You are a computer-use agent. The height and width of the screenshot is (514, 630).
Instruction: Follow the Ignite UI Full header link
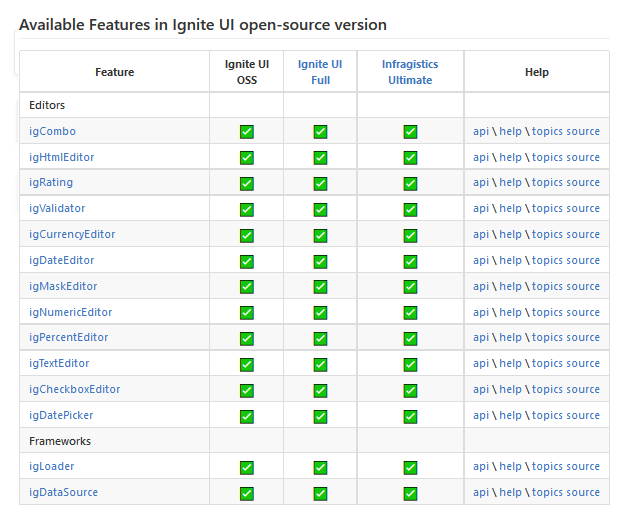point(320,72)
